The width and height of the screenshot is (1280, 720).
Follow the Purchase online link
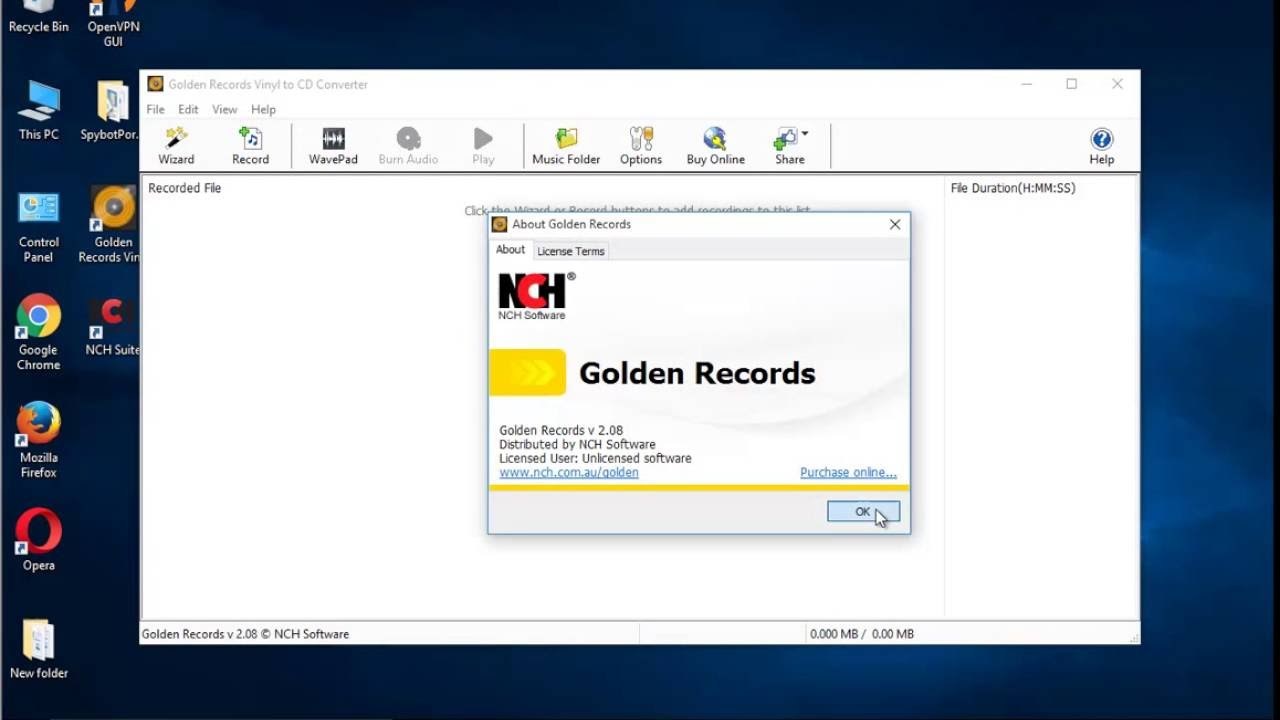click(x=848, y=472)
